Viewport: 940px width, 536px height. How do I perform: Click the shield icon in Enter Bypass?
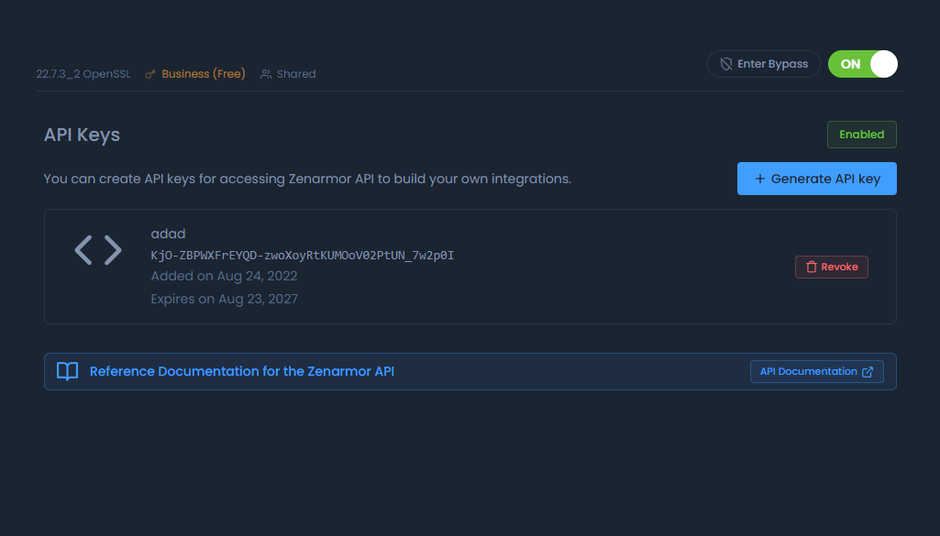[x=726, y=64]
